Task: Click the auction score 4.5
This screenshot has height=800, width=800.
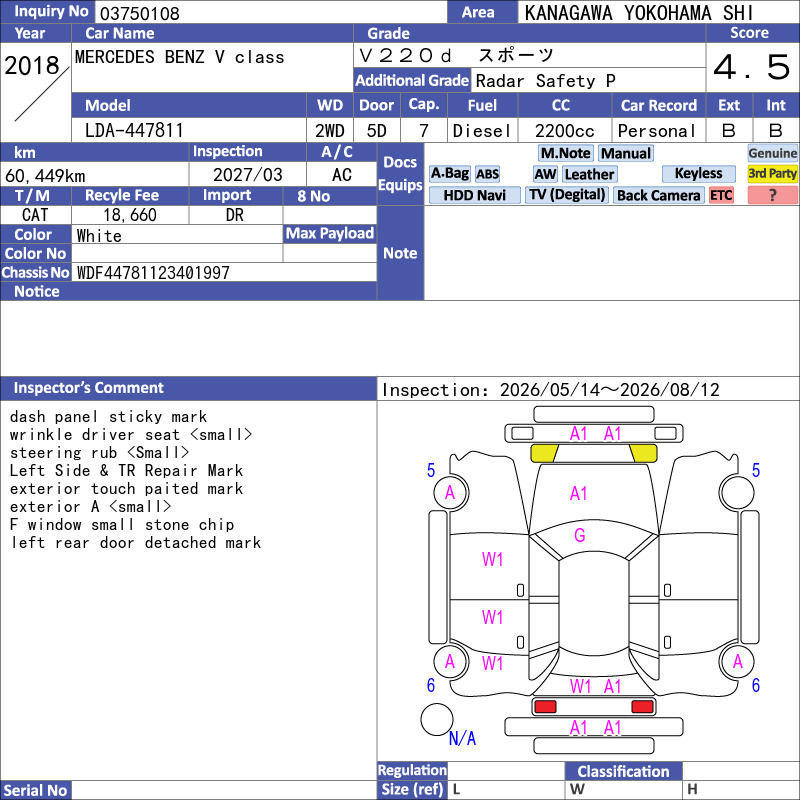Action: pos(752,67)
